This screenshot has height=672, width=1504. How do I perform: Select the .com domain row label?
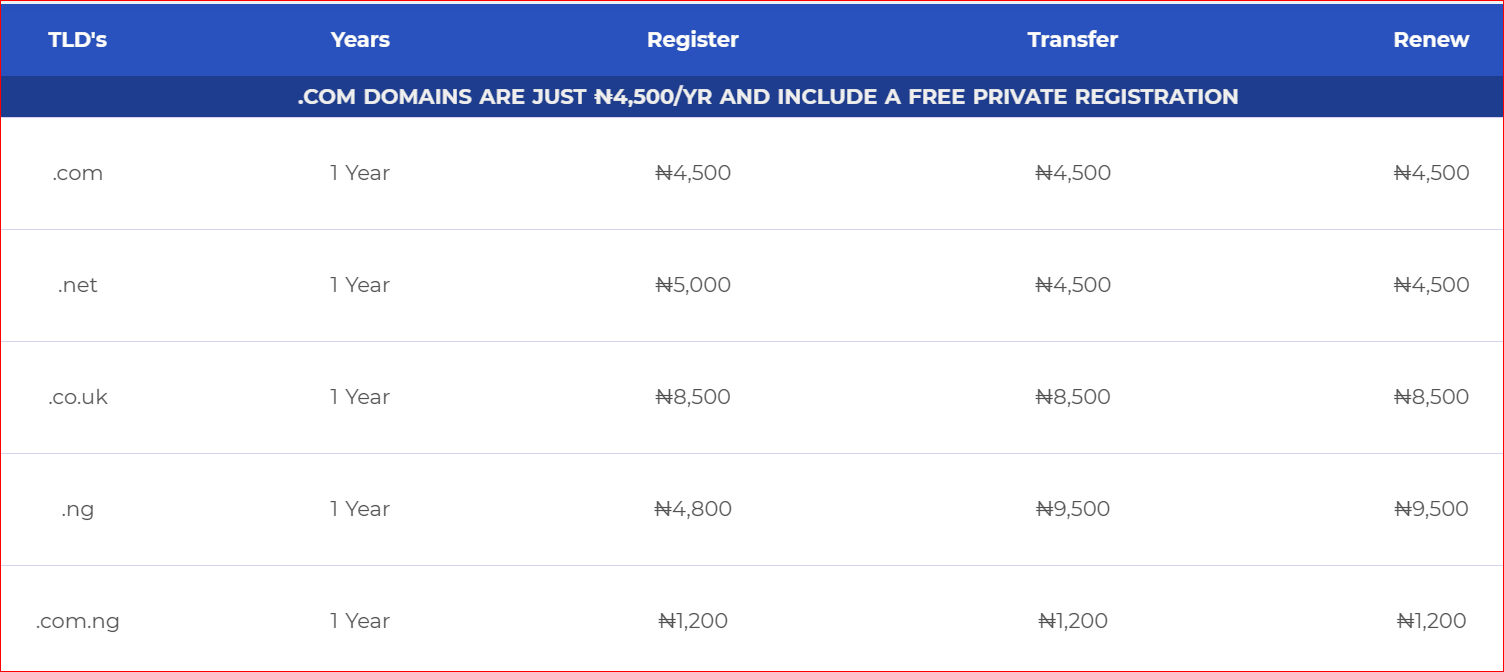[x=77, y=173]
